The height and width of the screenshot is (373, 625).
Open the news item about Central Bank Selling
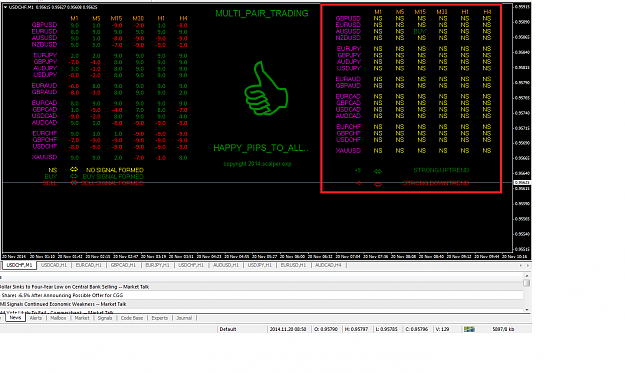pos(261,287)
